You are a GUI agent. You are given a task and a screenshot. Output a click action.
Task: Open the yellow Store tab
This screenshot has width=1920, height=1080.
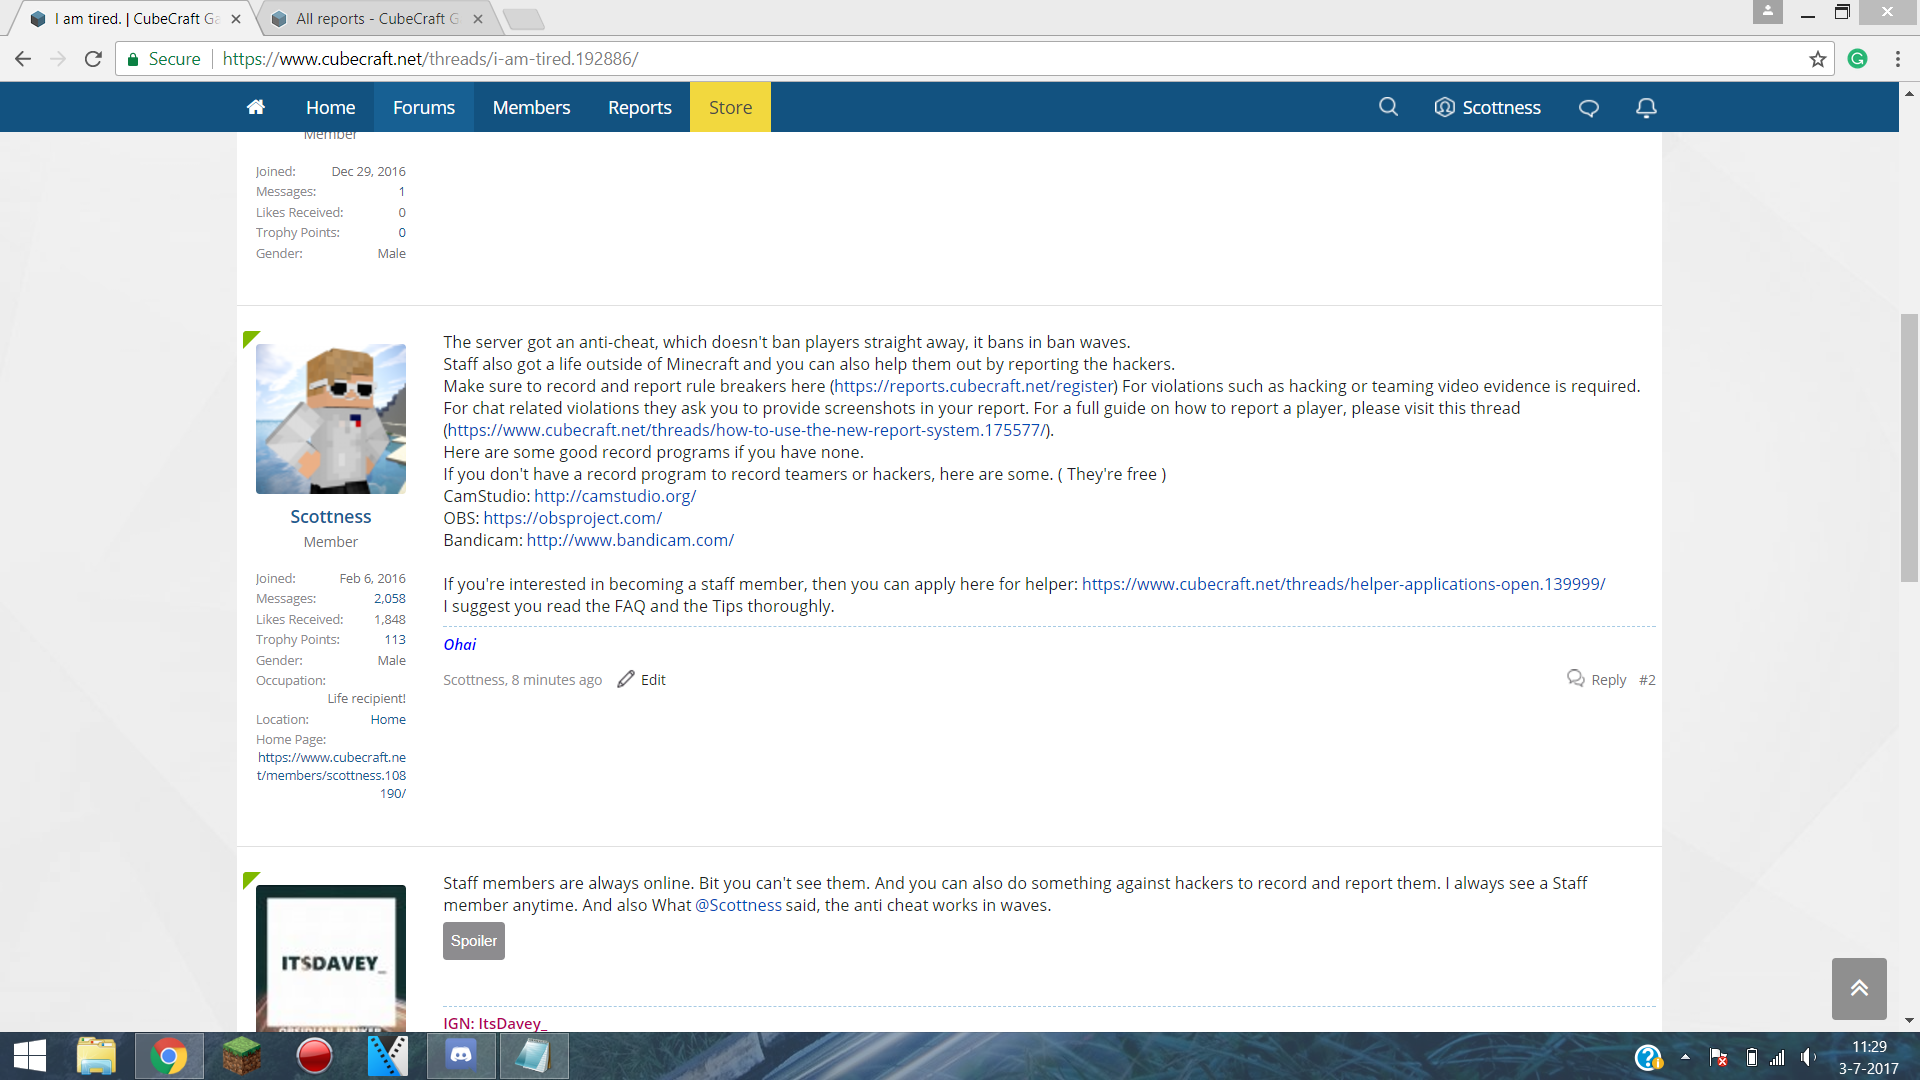point(730,107)
